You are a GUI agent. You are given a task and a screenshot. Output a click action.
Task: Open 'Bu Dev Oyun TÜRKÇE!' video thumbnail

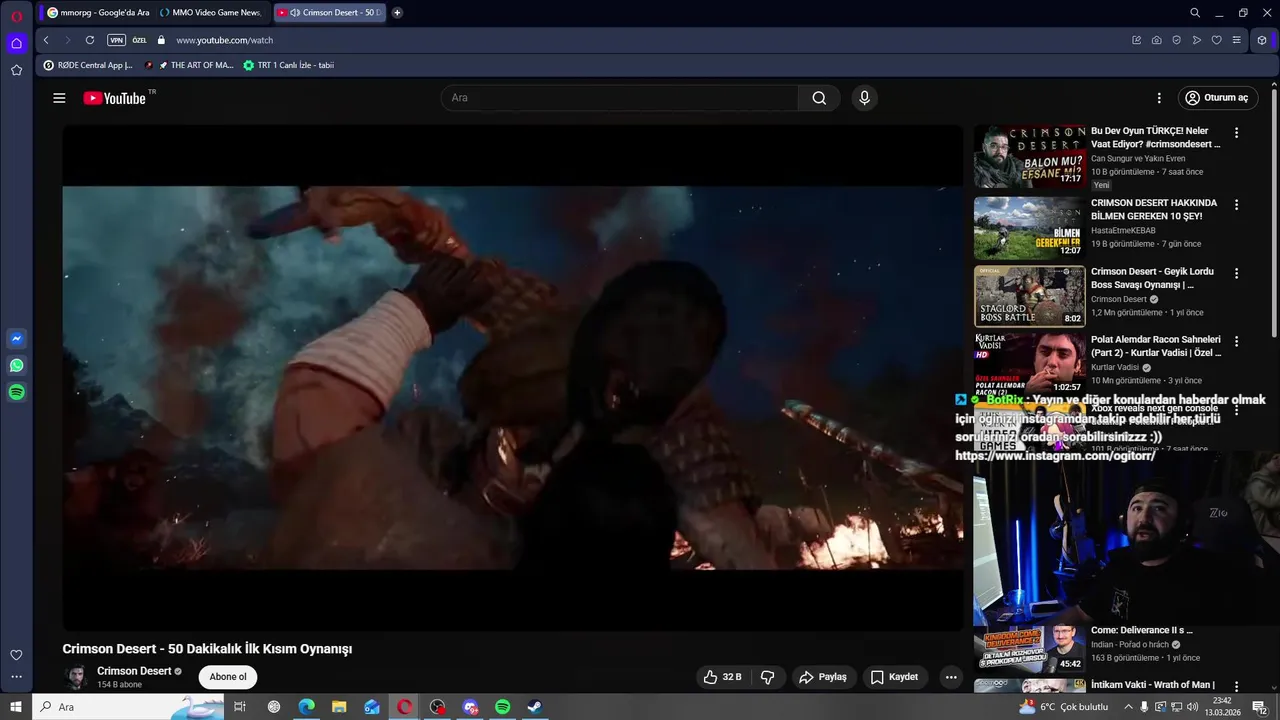point(1030,156)
